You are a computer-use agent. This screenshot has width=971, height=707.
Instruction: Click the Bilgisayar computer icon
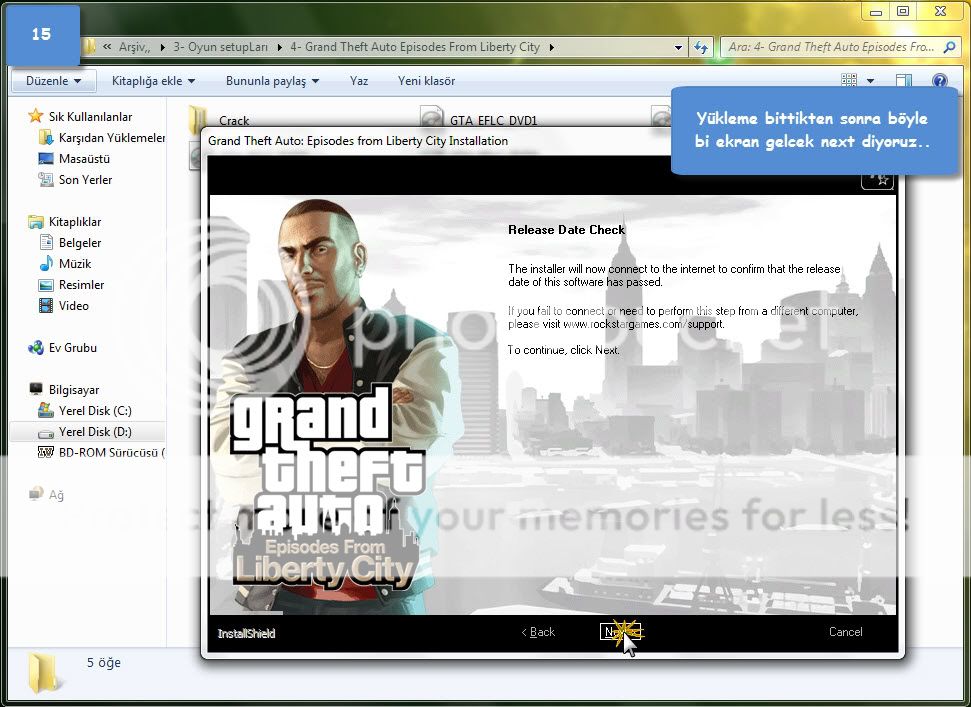pyautogui.click(x=35, y=389)
